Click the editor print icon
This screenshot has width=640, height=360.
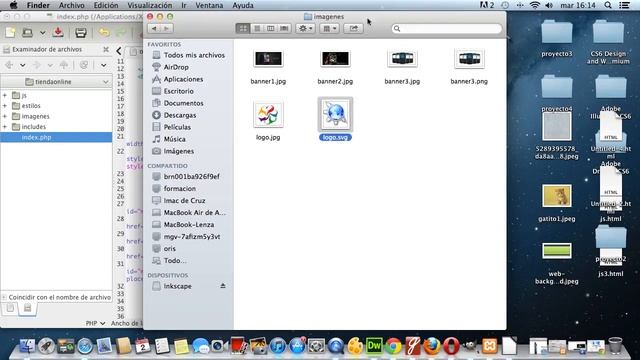click(80, 33)
